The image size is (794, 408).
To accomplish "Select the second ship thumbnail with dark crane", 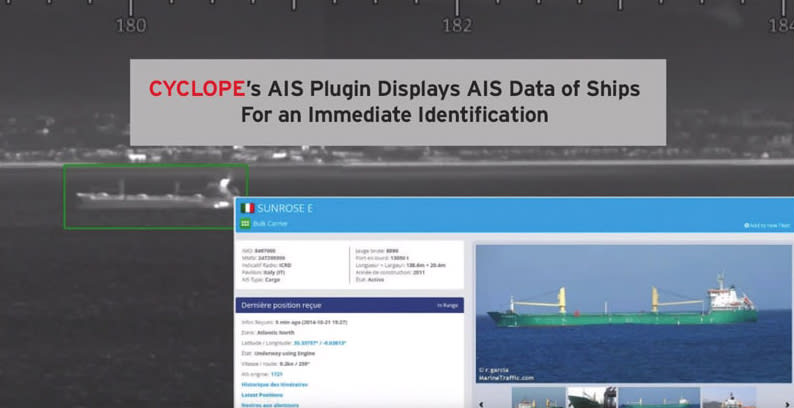I will tap(591, 398).
